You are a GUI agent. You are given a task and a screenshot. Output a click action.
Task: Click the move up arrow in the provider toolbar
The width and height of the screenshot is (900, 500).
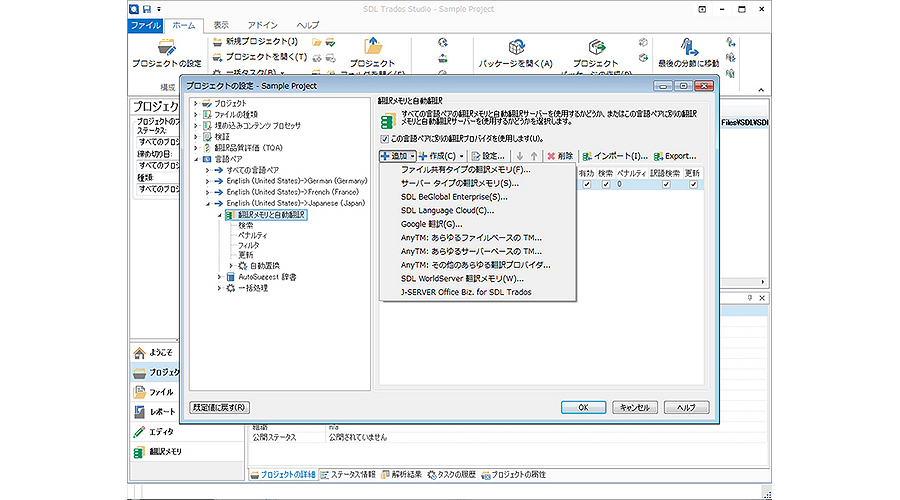point(534,156)
